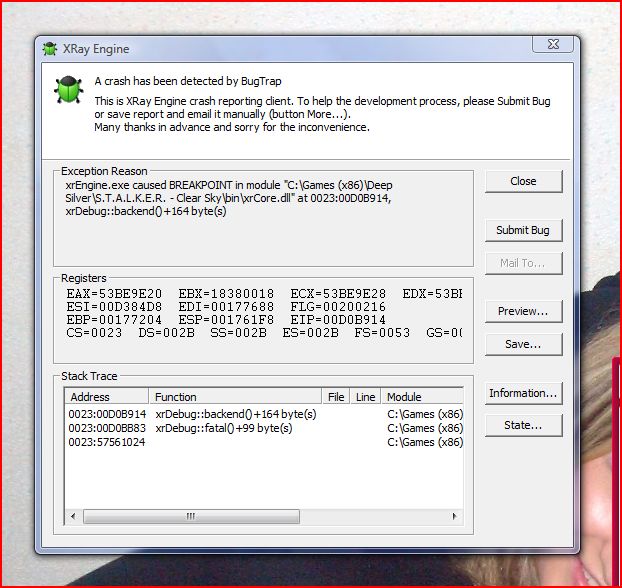This screenshot has width=622, height=588.
Task: Click the 'XRay Engine' window title text
Action: click(96, 49)
